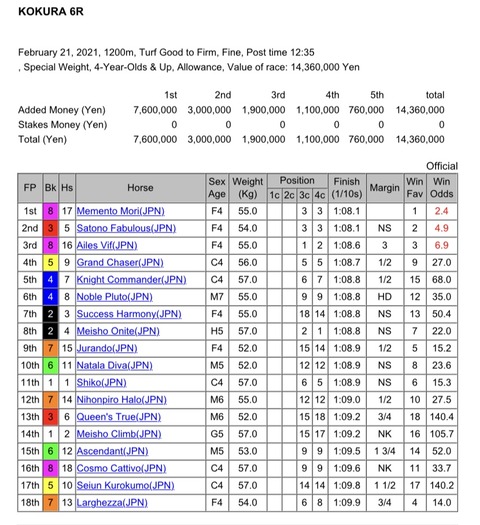Image resolution: width=480 pixels, height=525 pixels.
Task: Click the Official label above the table
Action: tap(442, 166)
